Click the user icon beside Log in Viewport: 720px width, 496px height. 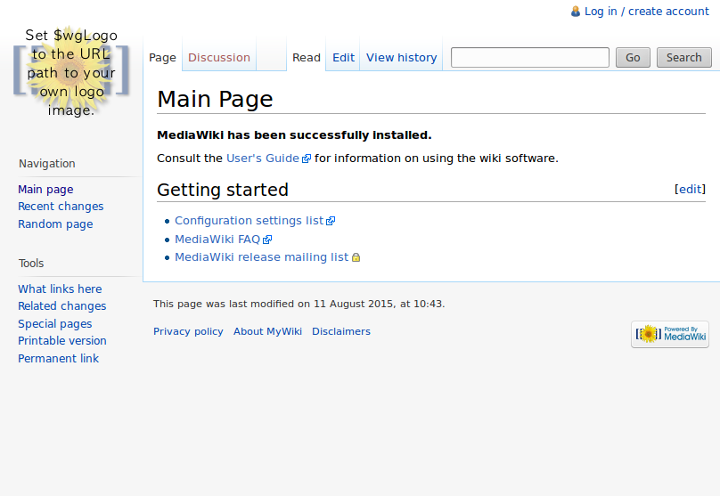575,11
